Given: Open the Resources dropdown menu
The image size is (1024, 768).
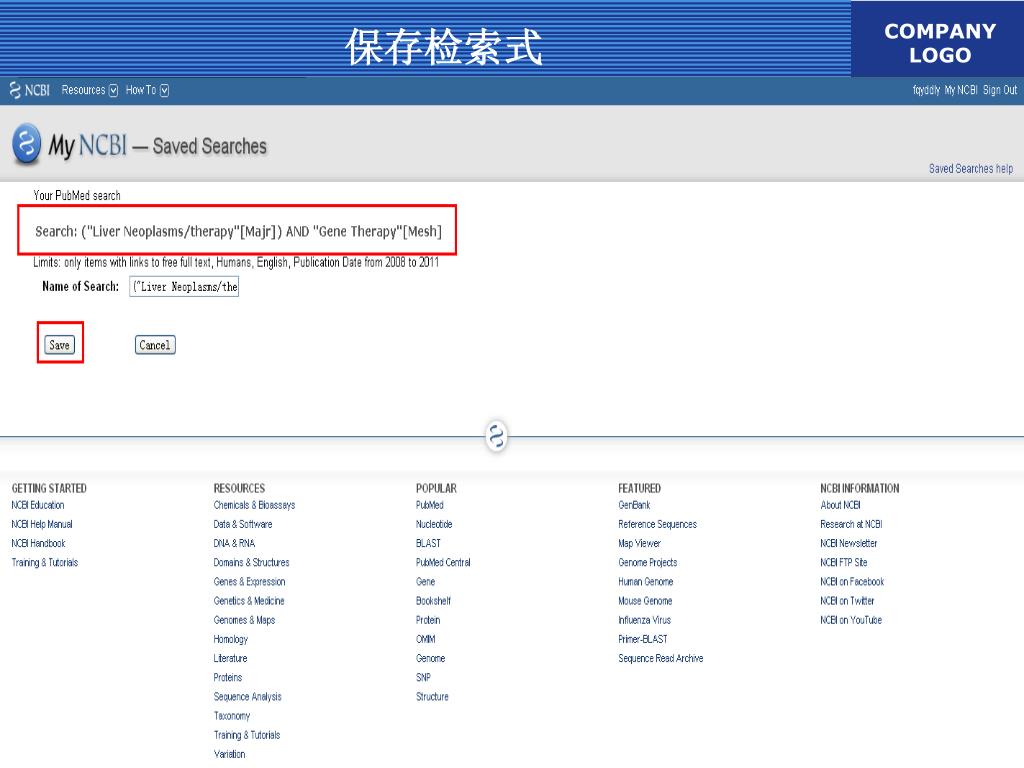Looking at the screenshot, I should [x=89, y=90].
